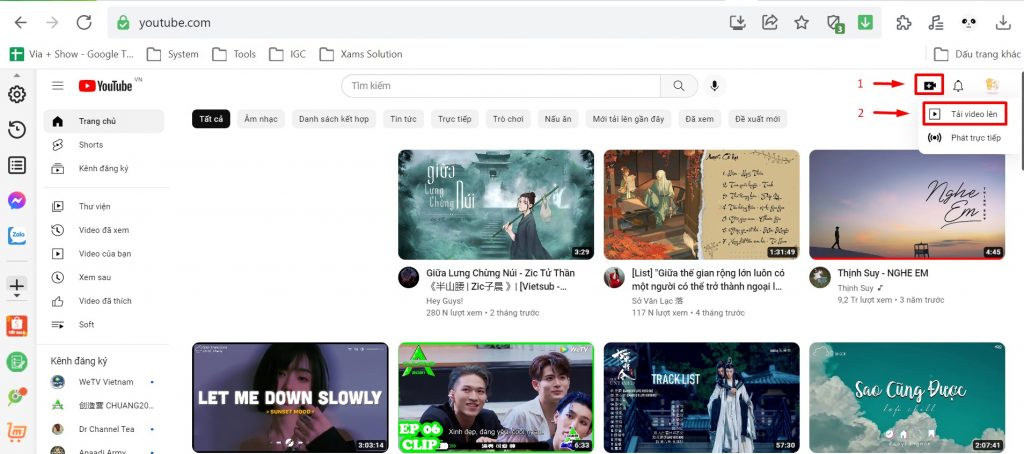Select the Âm nhạc filter chip
1024x454 pixels.
[261, 119]
